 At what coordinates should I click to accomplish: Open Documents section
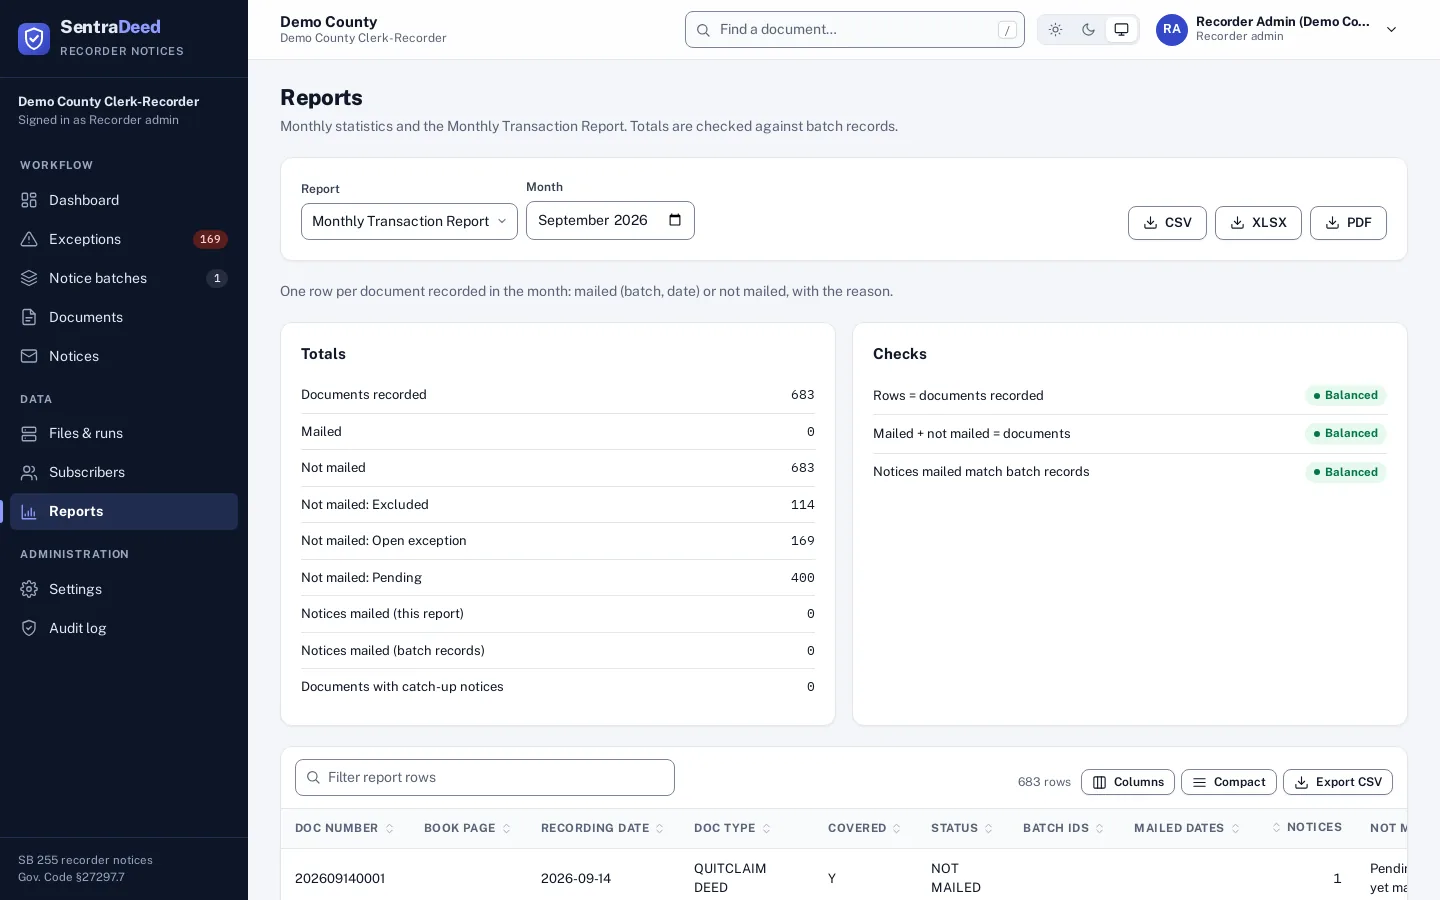(124, 317)
